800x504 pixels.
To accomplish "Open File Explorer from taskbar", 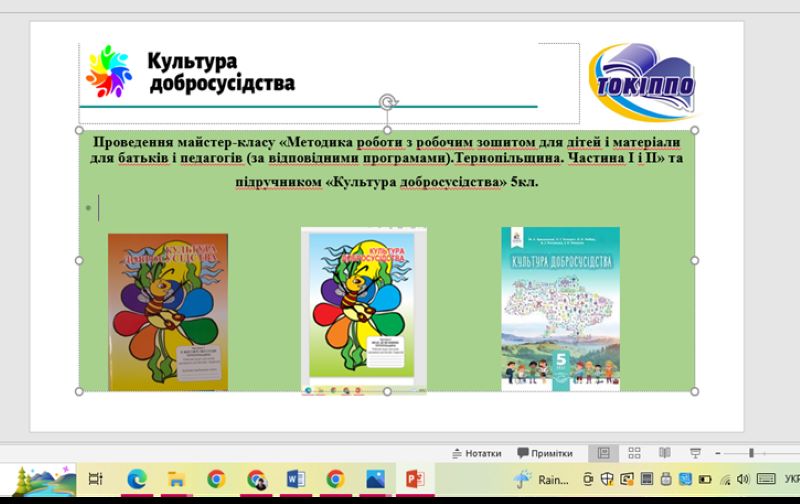I will click(x=176, y=479).
